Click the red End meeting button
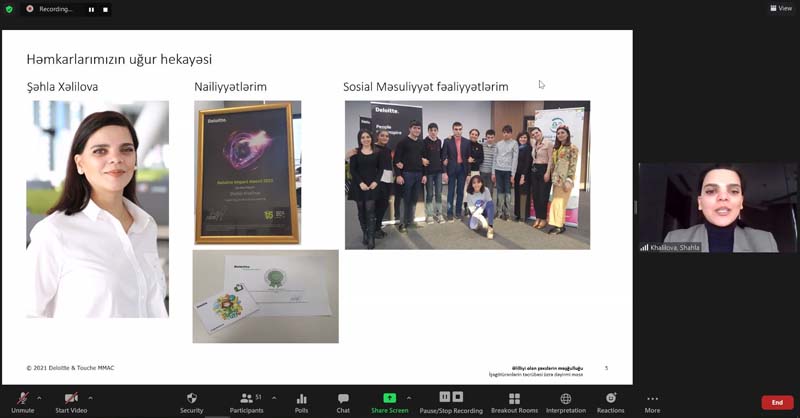Screen dimensions: 800x418 [777, 402]
